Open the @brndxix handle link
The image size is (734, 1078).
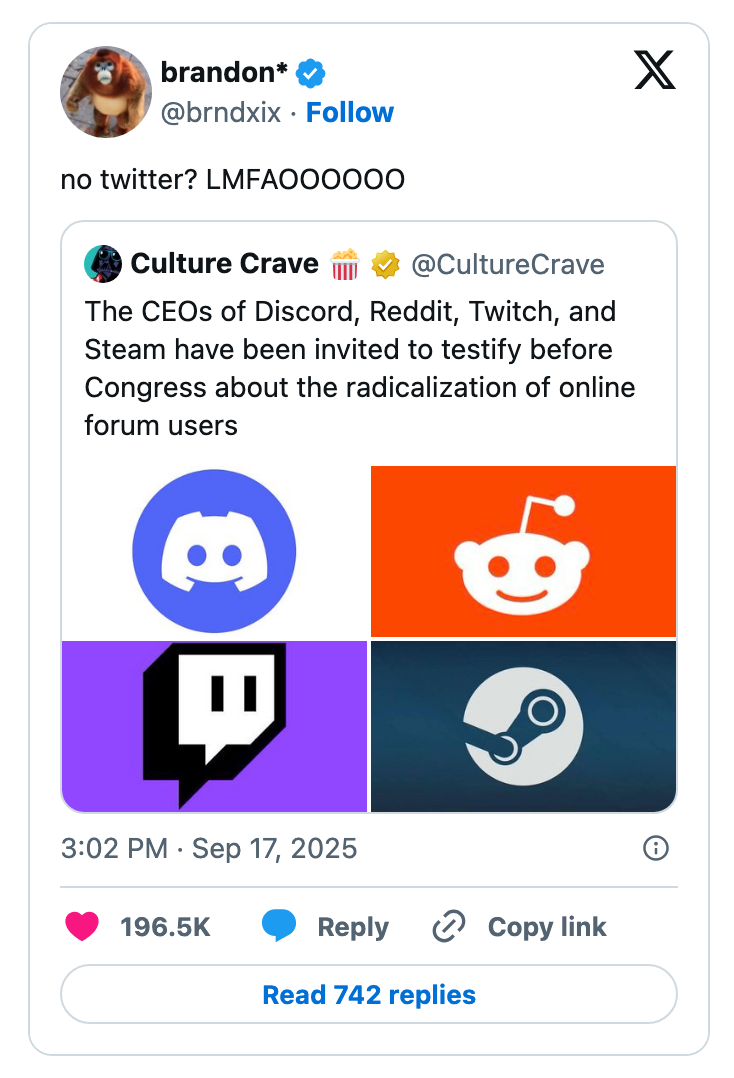(221, 112)
